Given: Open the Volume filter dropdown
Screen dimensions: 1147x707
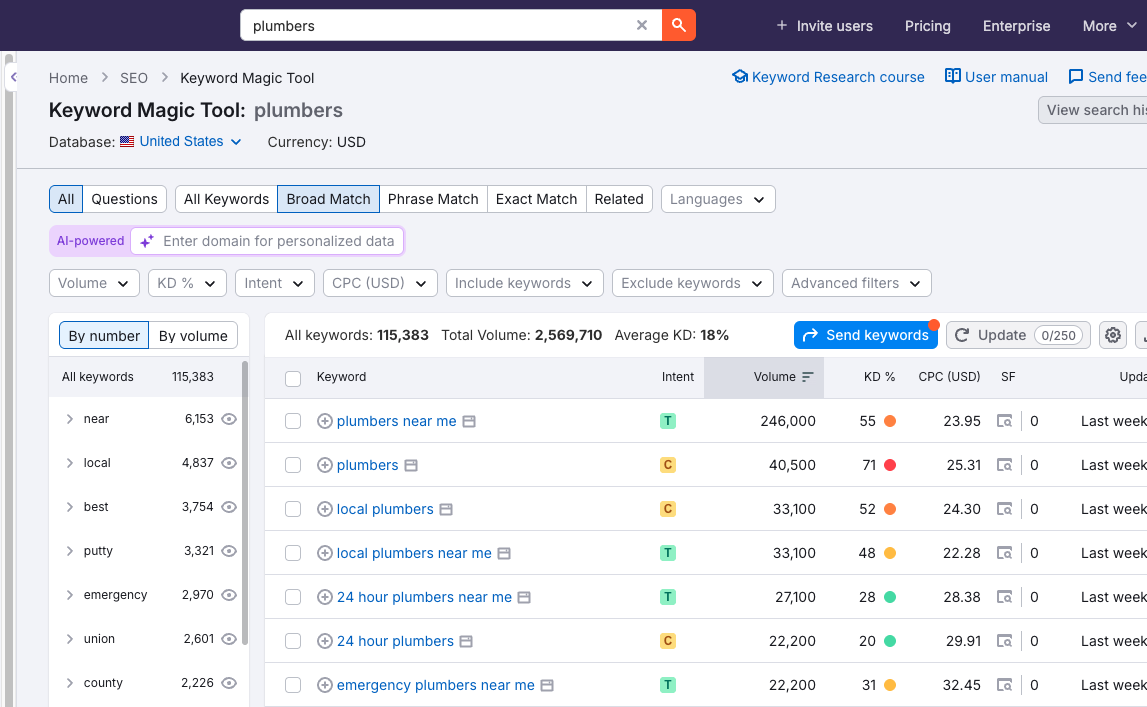Looking at the screenshot, I should 94,283.
